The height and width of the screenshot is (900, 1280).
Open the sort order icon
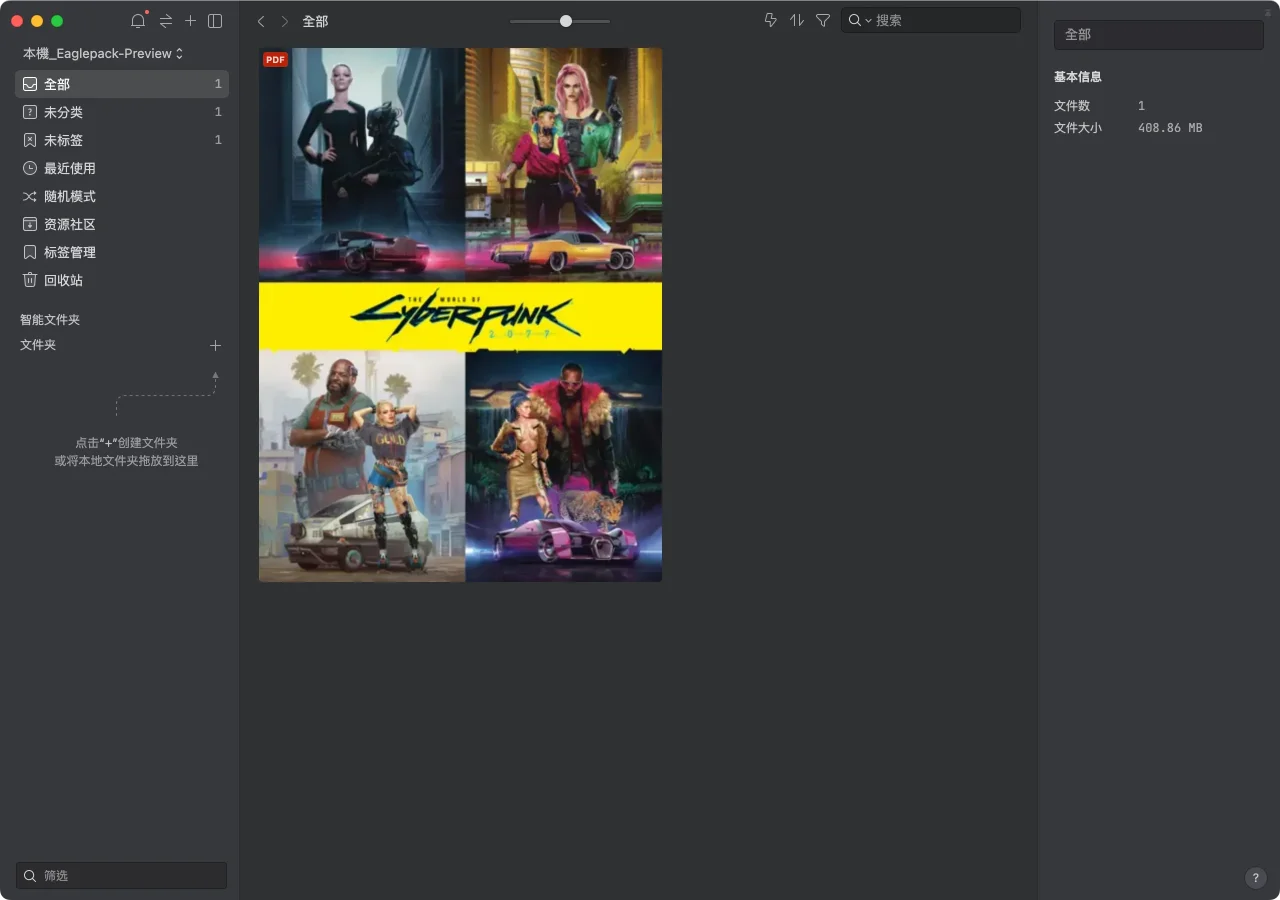point(797,20)
